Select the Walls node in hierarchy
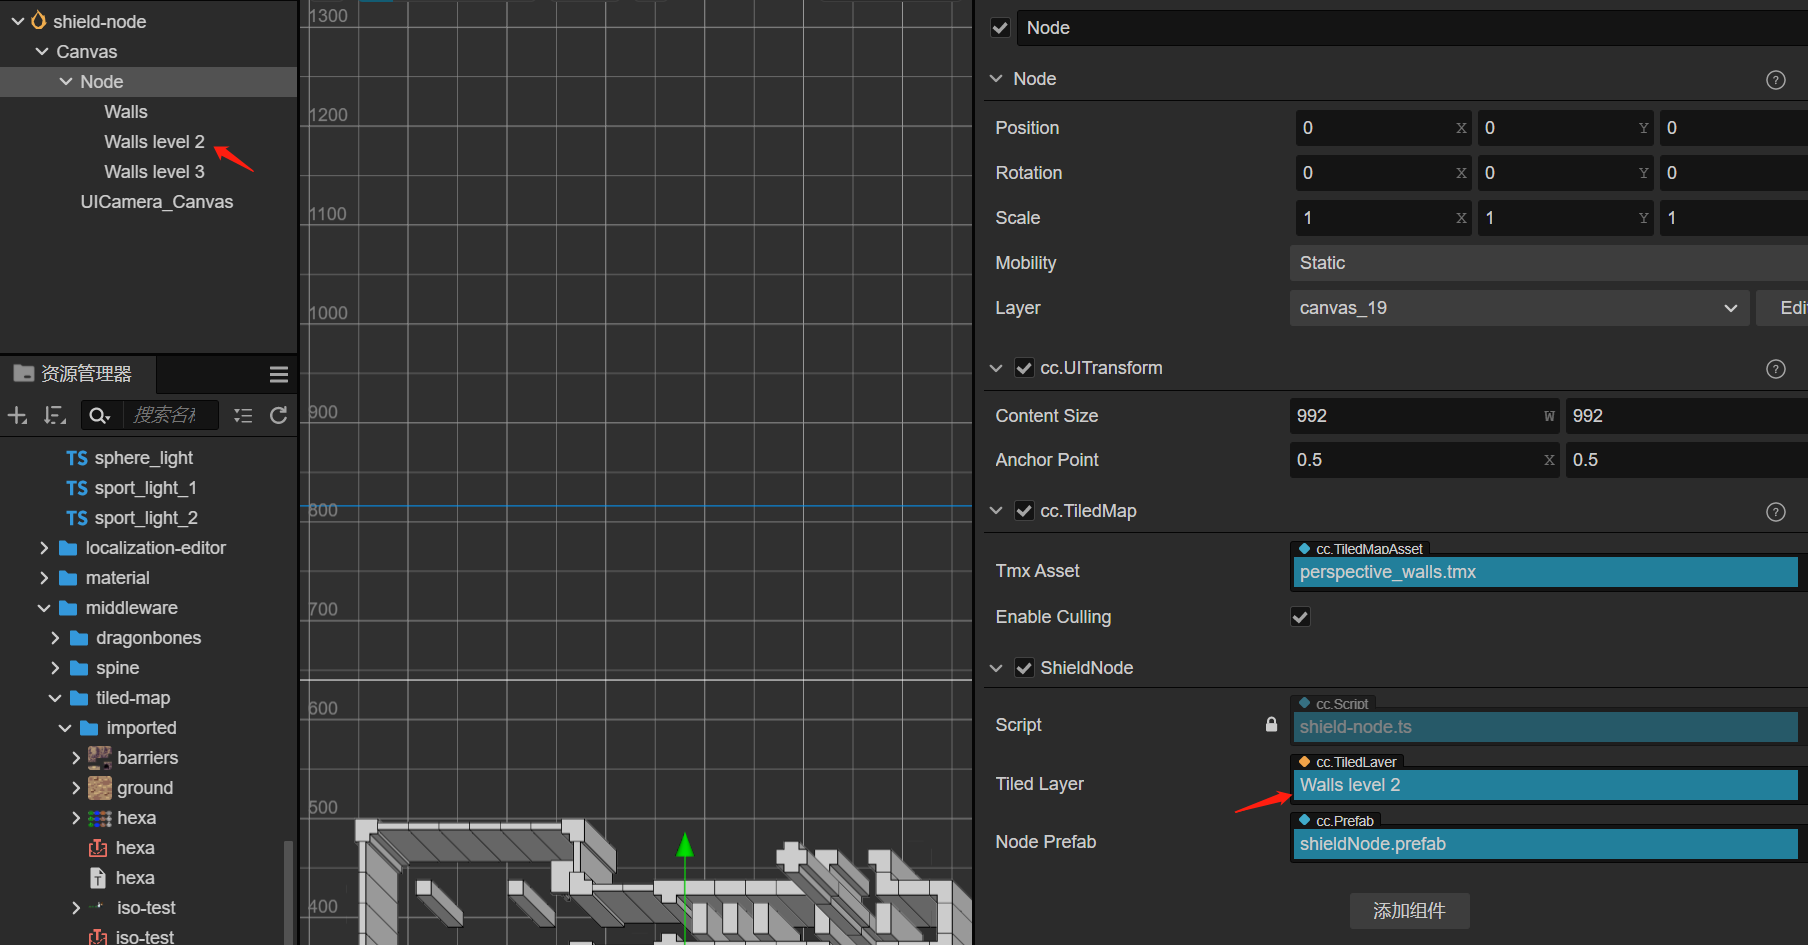This screenshot has width=1808, height=945. click(126, 112)
